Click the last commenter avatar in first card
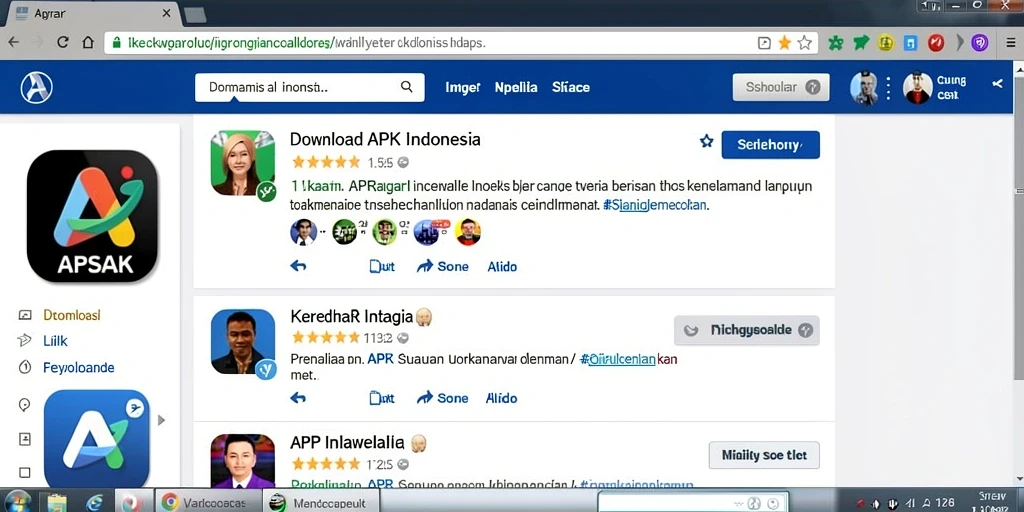Screen dimensions: 1024x512 click(468, 231)
